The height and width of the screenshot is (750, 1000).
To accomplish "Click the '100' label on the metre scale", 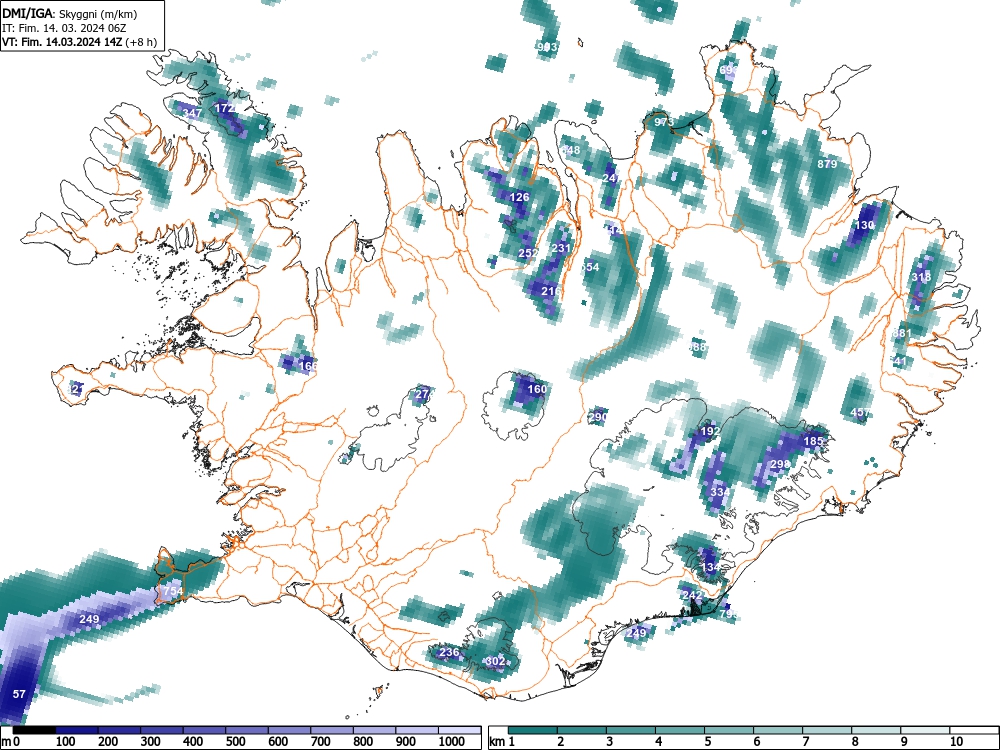I will click(x=65, y=742).
